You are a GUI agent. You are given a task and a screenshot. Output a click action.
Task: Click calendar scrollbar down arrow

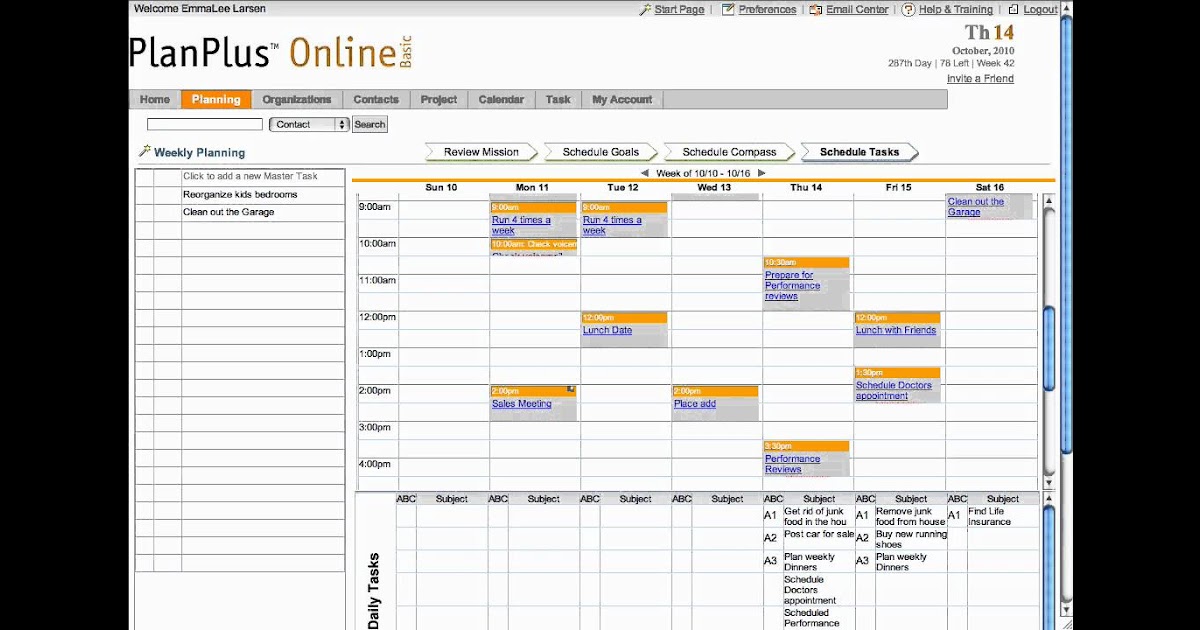pyautogui.click(x=1048, y=483)
